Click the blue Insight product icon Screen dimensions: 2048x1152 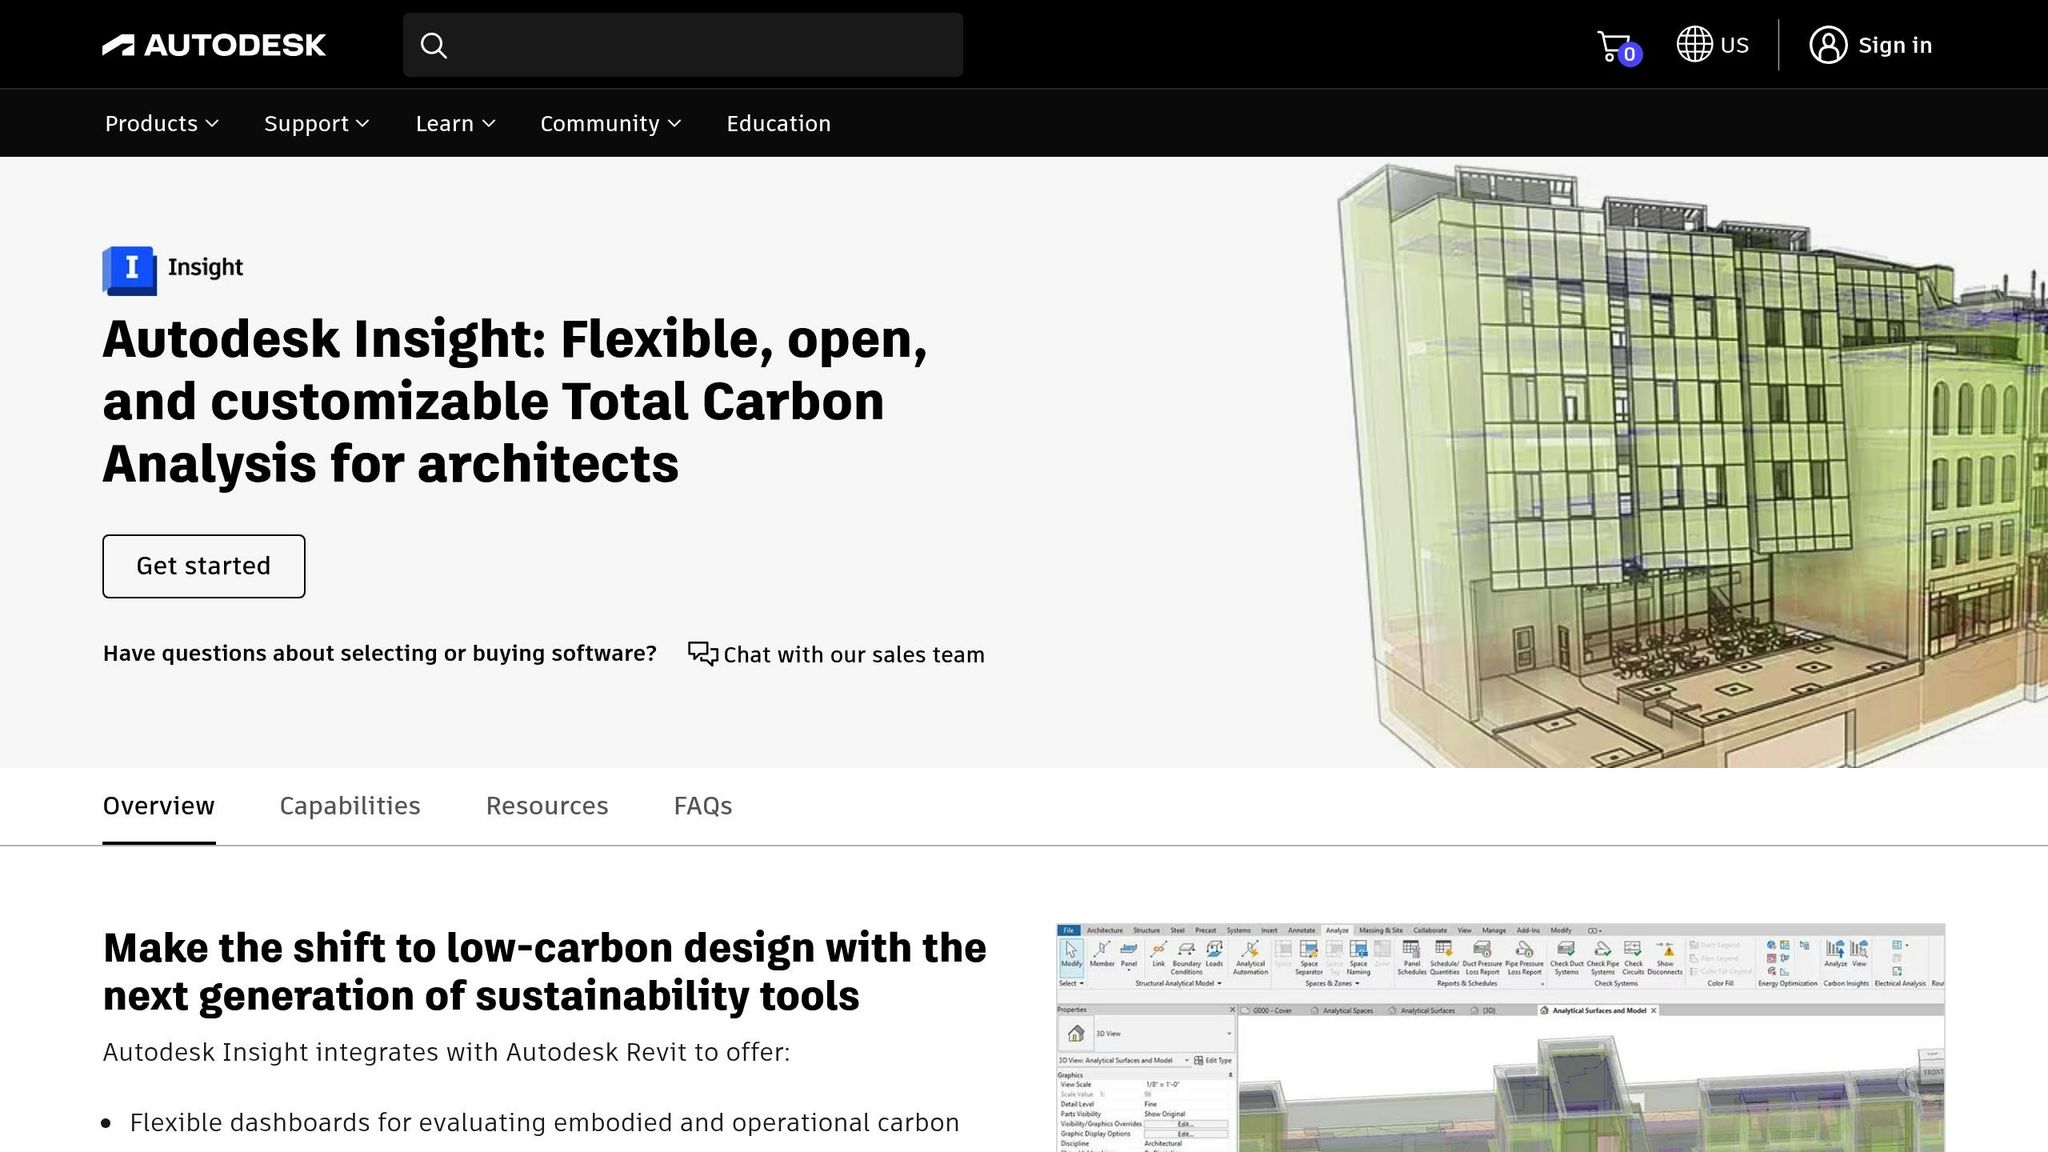point(129,270)
